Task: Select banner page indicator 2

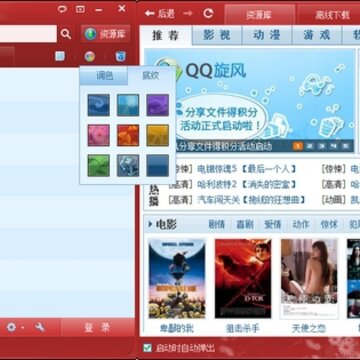Action: (310, 146)
